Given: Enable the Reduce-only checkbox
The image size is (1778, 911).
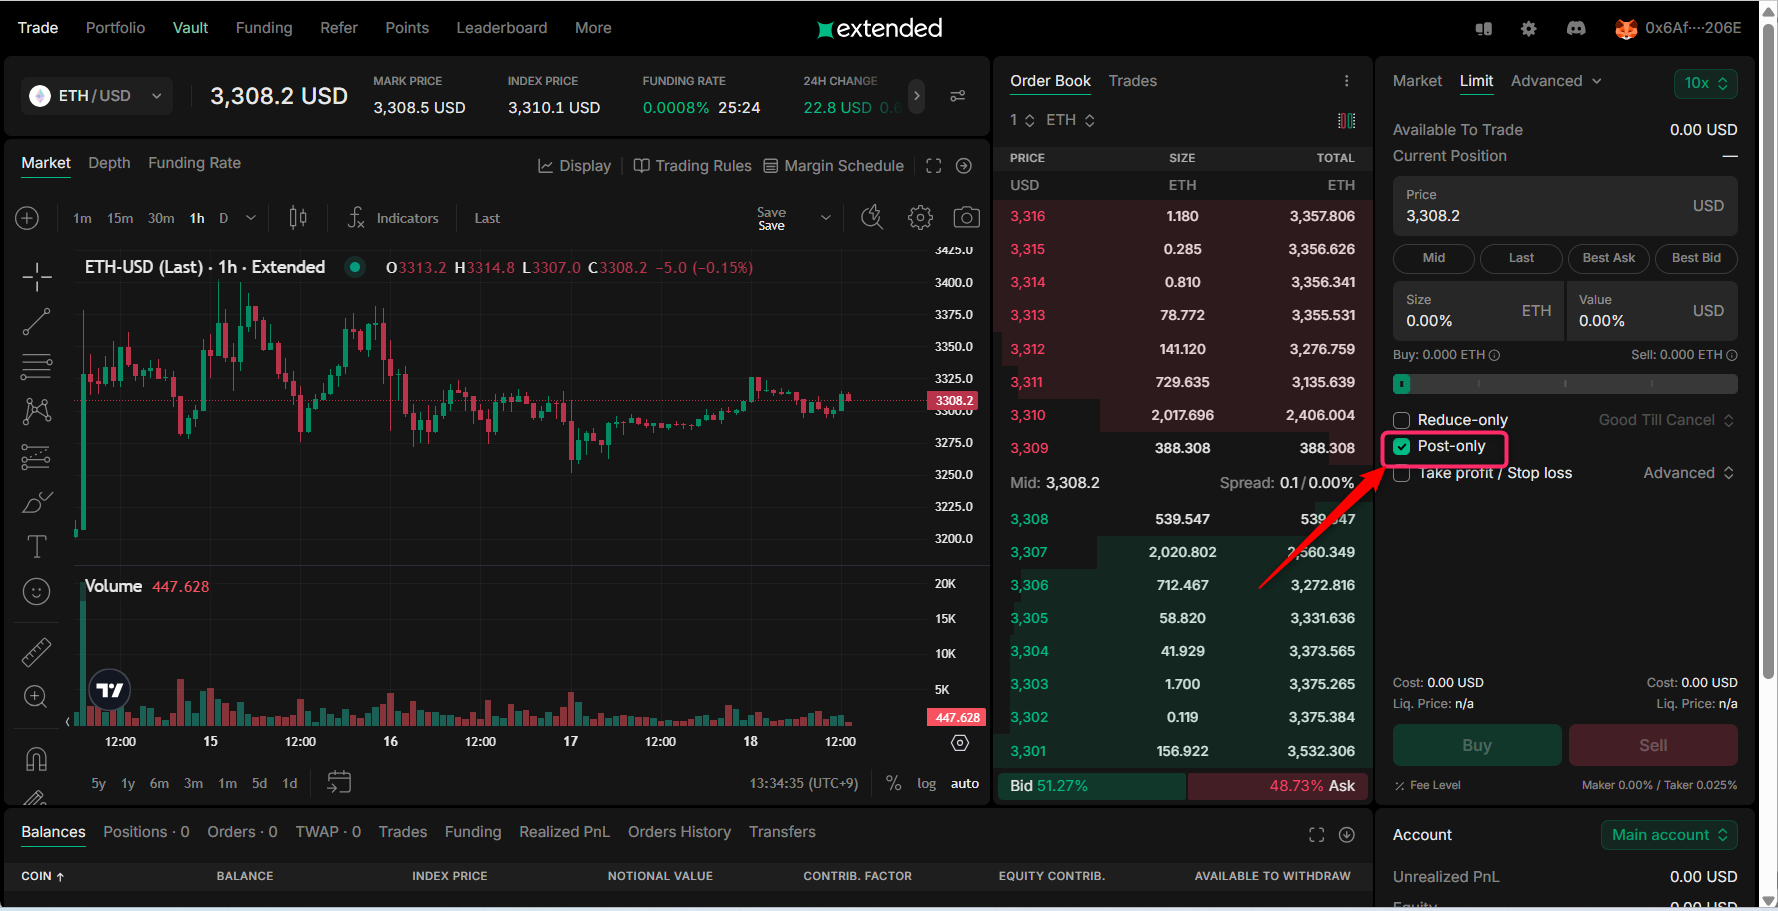Looking at the screenshot, I should point(1402,420).
